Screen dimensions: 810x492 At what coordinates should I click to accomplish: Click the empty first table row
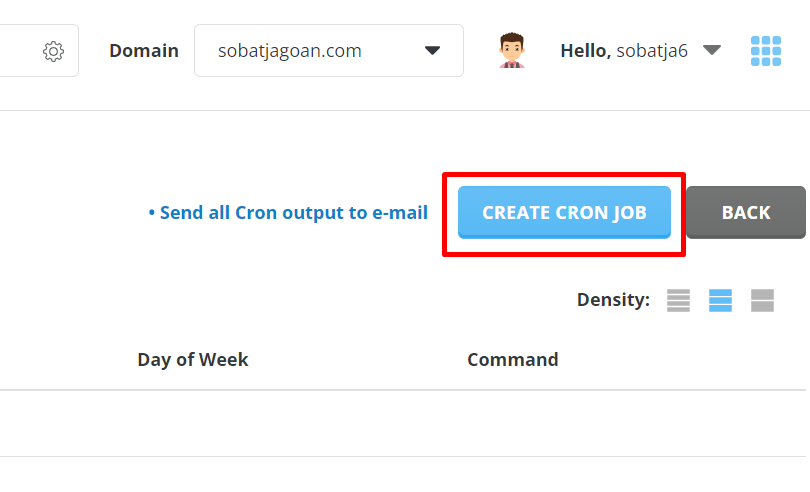(403, 423)
